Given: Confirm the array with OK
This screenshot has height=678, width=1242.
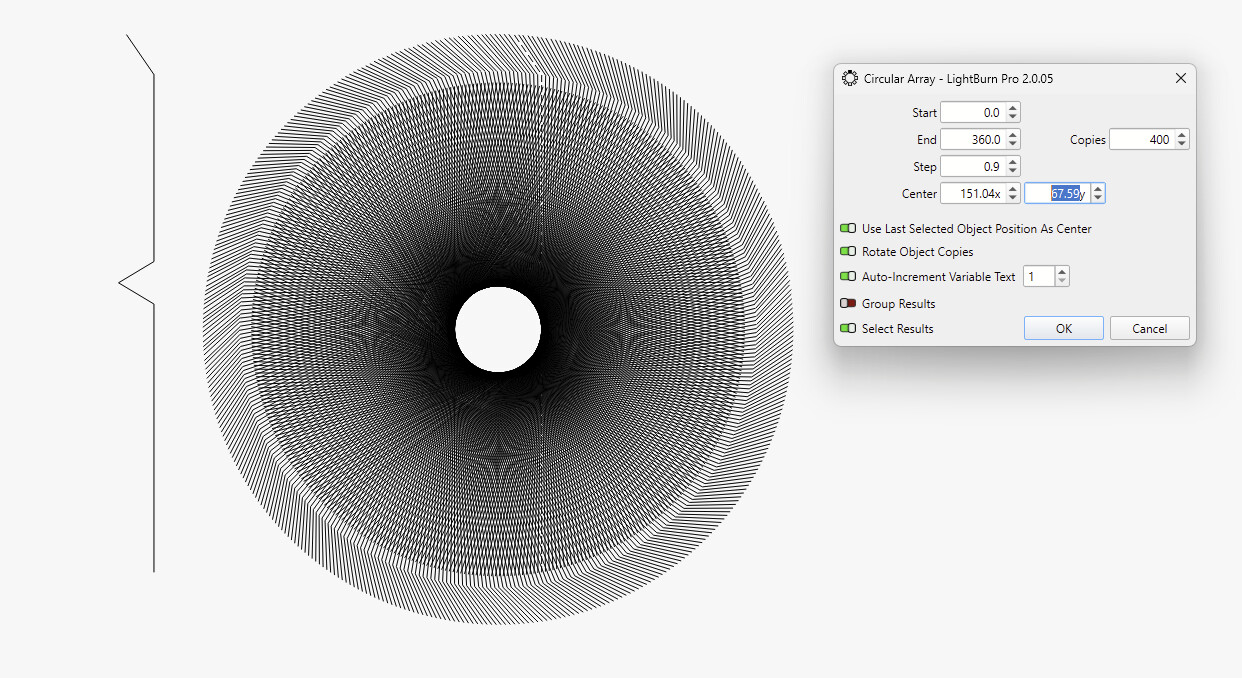Looking at the screenshot, I should click(x=1063, y=329).
